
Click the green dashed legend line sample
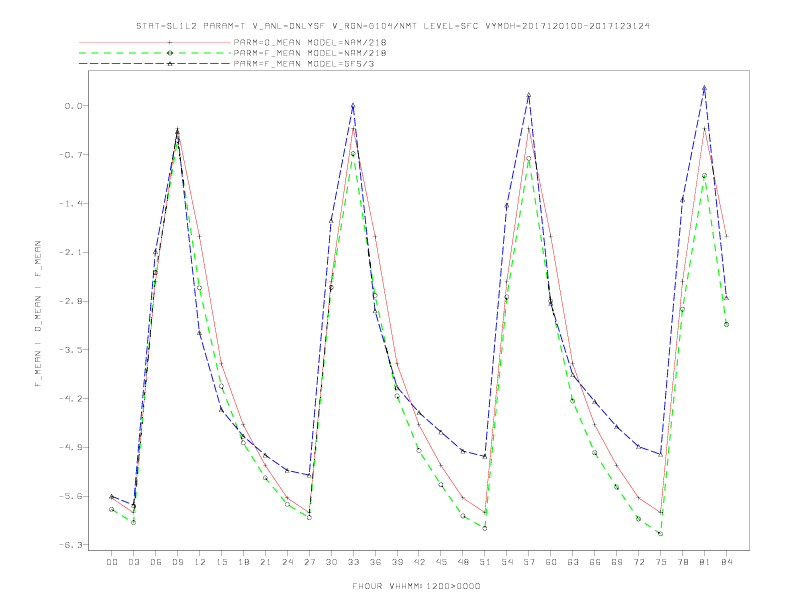(155, 53)
